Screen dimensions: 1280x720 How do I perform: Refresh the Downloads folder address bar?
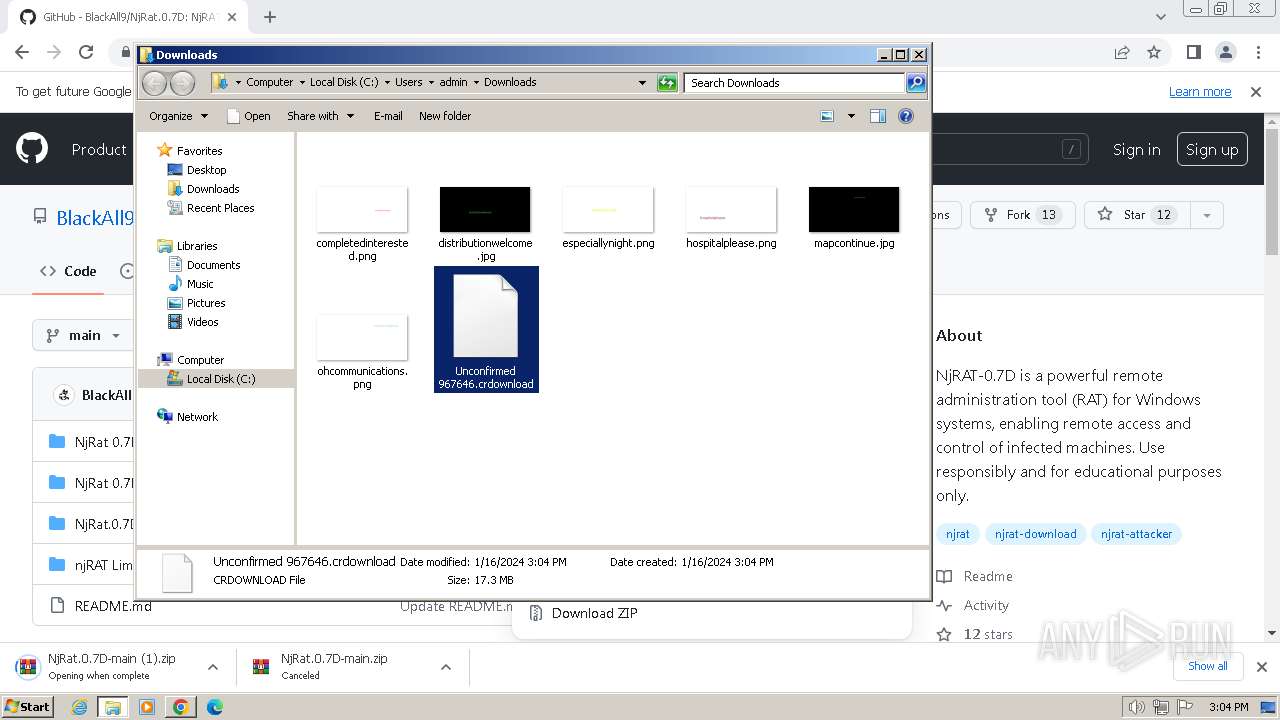coord(667,83)
